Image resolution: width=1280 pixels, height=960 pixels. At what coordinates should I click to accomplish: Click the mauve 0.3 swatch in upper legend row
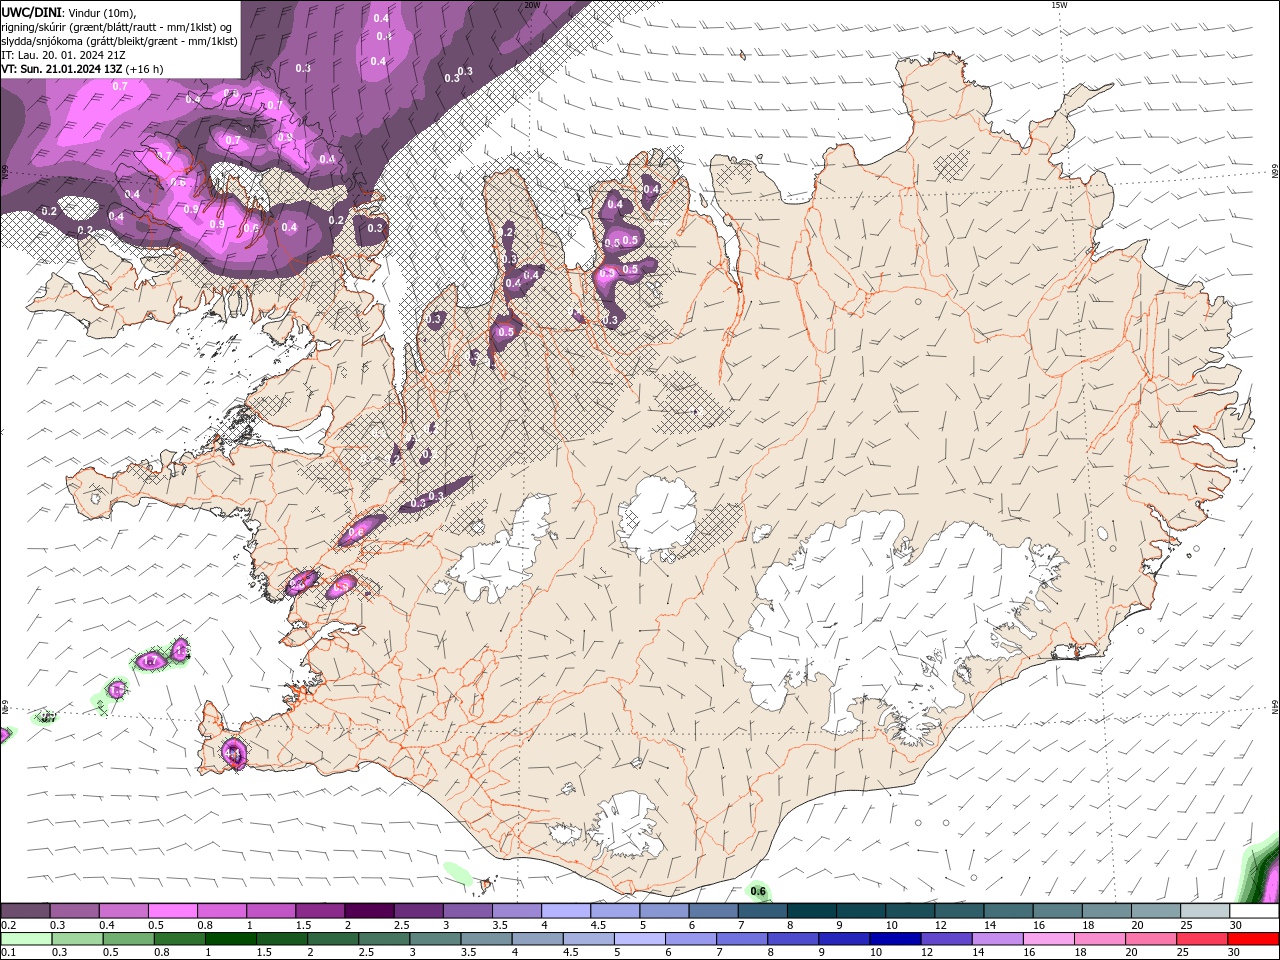pos(74,911)
